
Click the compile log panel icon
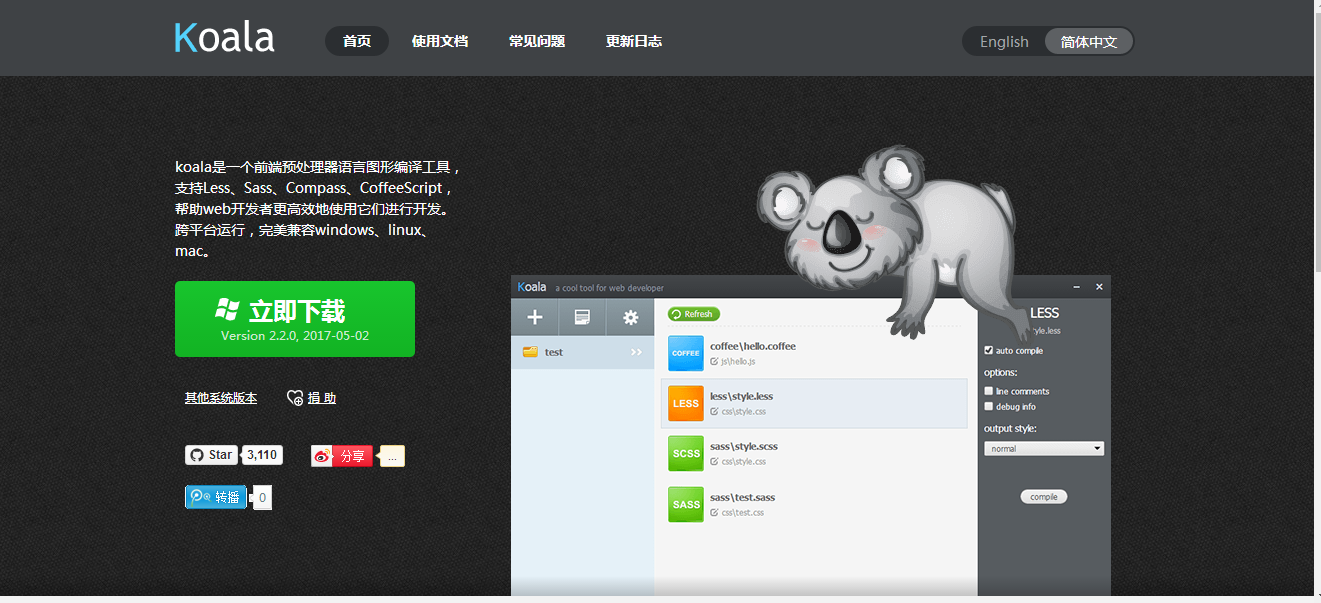[582, 317]
